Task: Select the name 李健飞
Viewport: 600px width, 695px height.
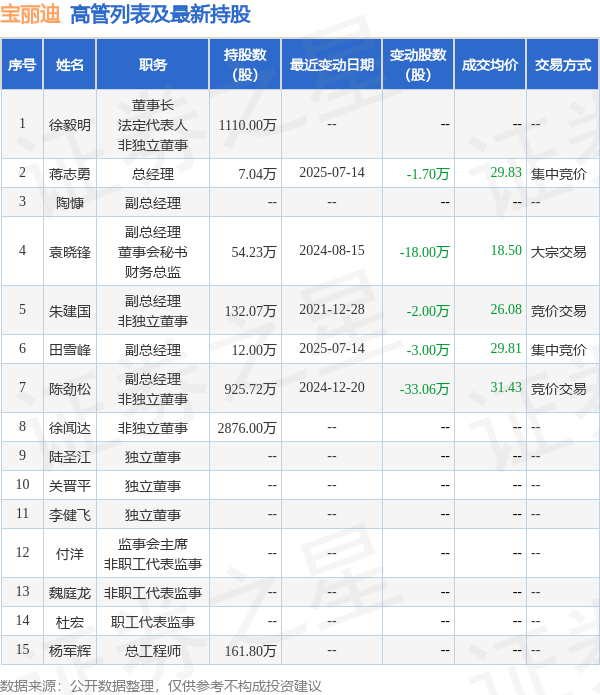Action: click(x=70, y=515)
